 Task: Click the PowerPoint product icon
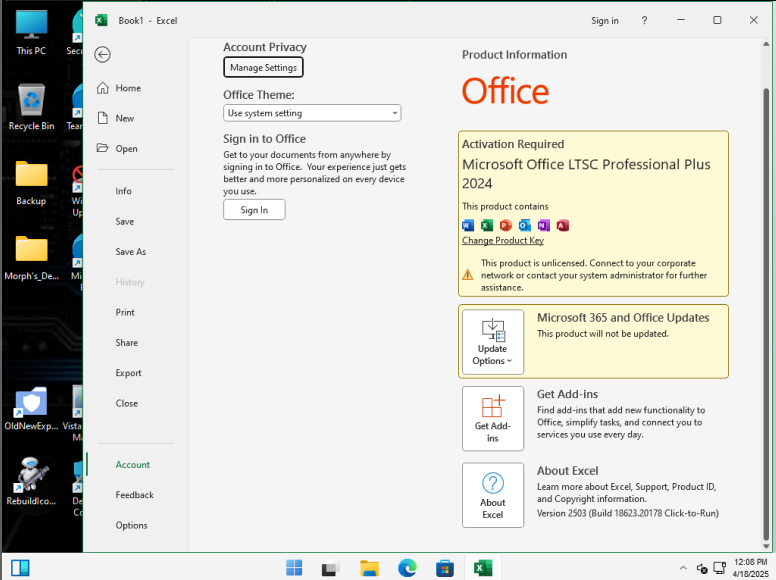point(505,226)
